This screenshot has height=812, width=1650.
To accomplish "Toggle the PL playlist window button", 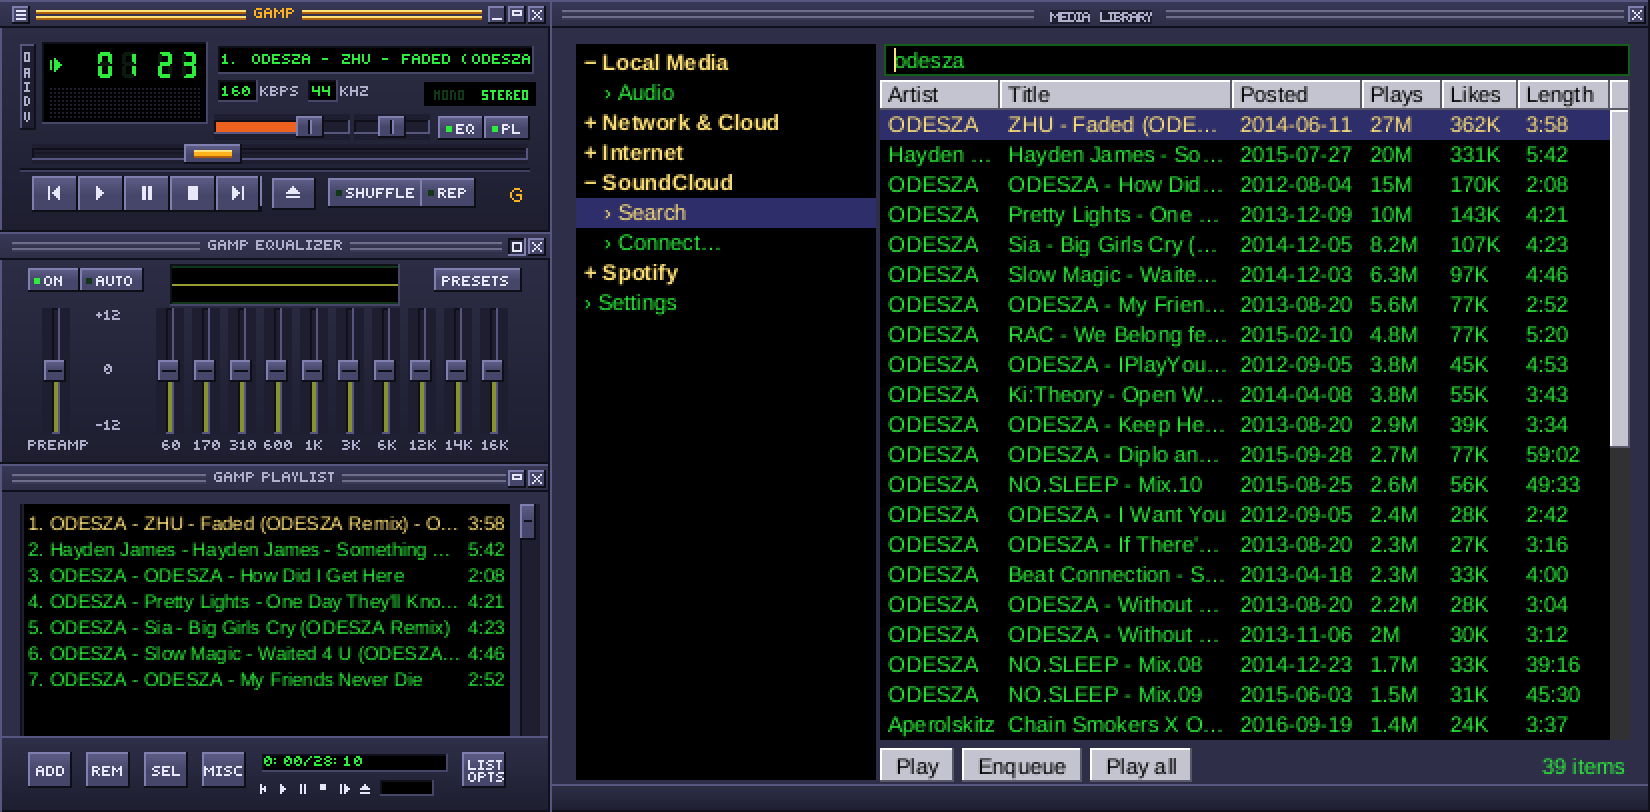I will [x=506, y=128].
